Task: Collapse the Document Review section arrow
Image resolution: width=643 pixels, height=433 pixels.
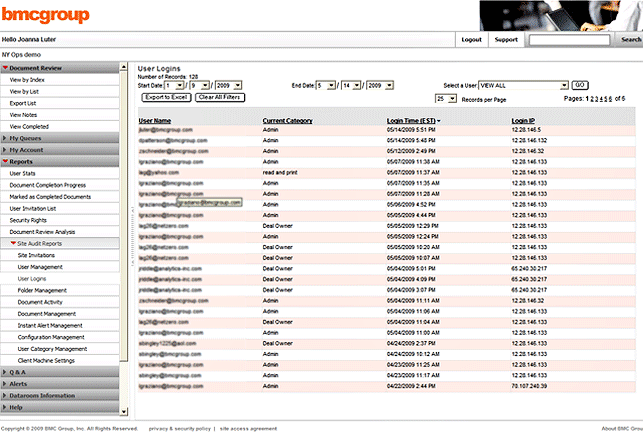Action: pos(5,68)
